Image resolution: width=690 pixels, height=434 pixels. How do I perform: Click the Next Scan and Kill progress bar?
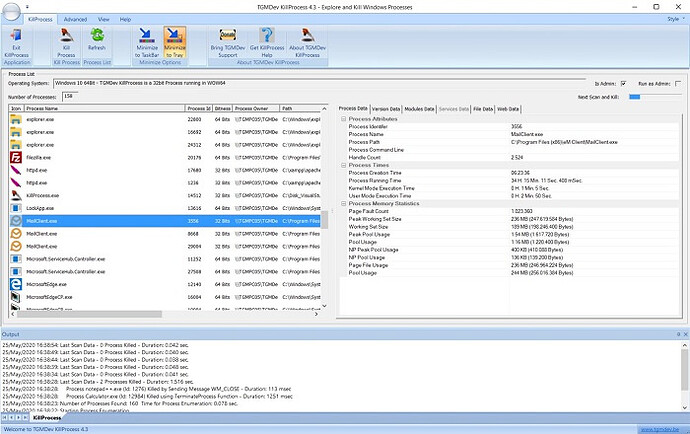(x=654, y=97)
